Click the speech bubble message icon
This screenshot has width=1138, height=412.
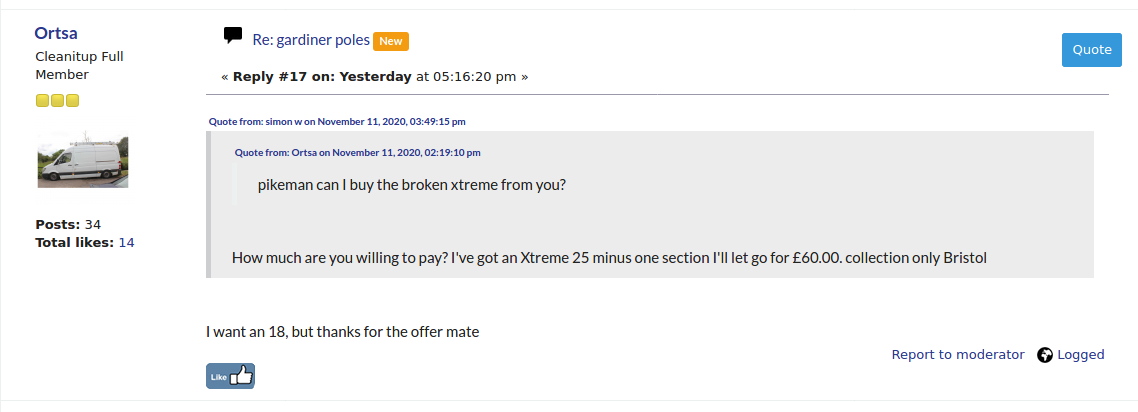pyautogui.click(x=233, y=36)
